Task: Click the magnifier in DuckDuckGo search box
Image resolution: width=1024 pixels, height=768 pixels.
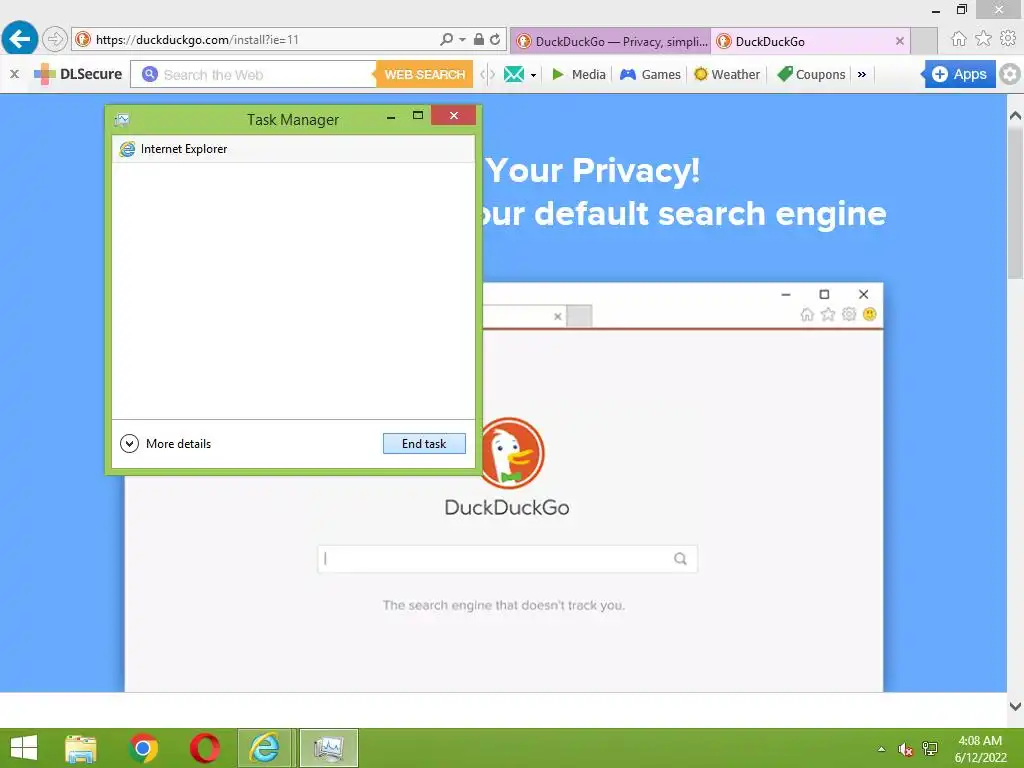Action: coord(680,559)
